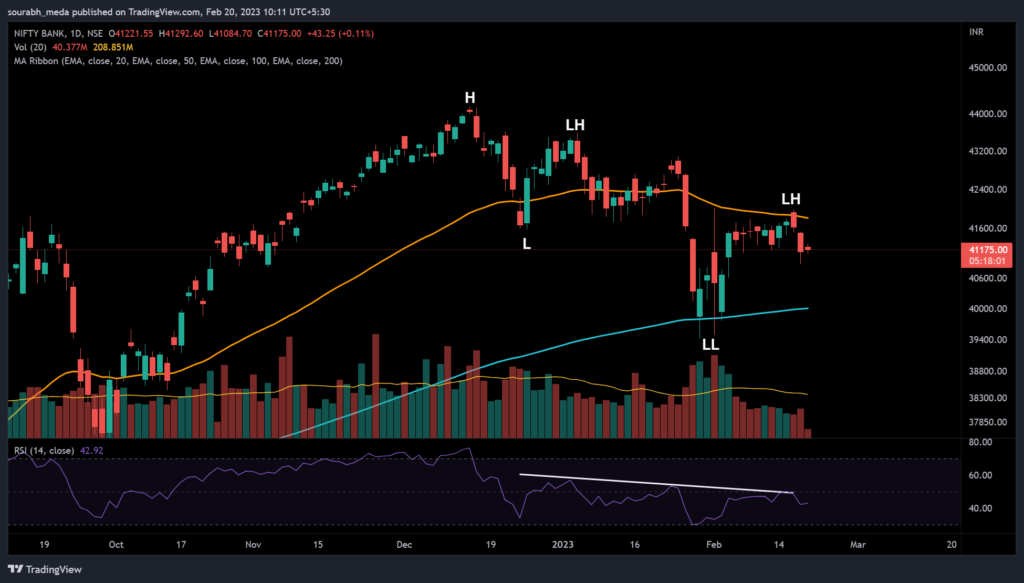
Task: Click the 45000.00 price axis label
Action: [988, 68]
